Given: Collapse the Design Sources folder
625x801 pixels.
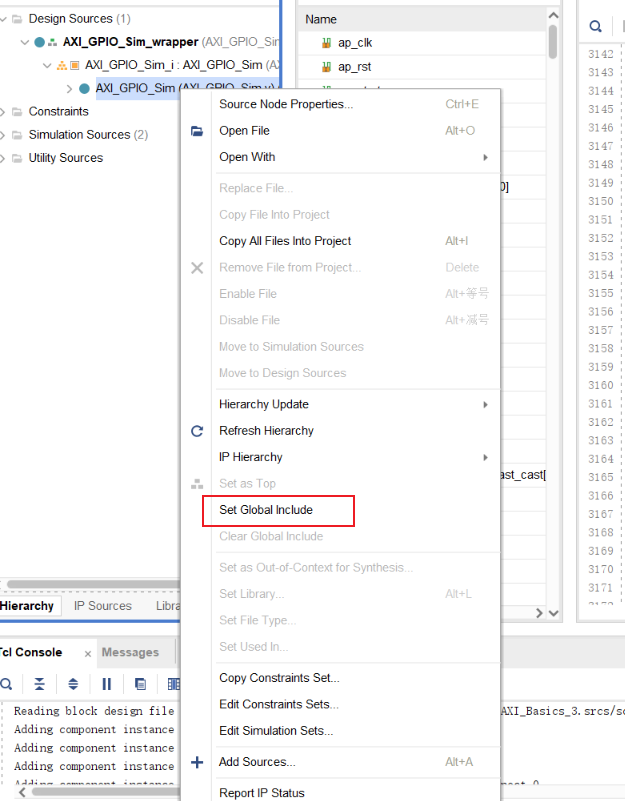Looking at the screenshot, I should (x=4, y=19).
